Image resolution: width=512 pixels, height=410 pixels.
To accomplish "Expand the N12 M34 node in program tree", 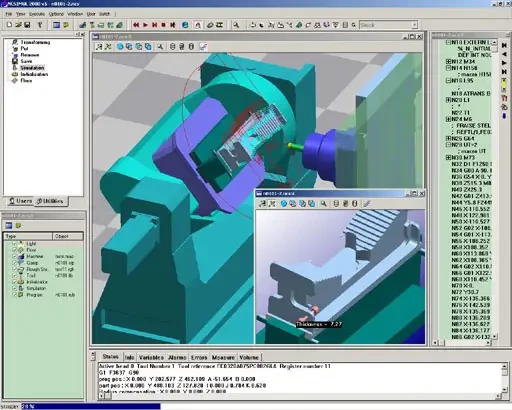I will (448, 62).
